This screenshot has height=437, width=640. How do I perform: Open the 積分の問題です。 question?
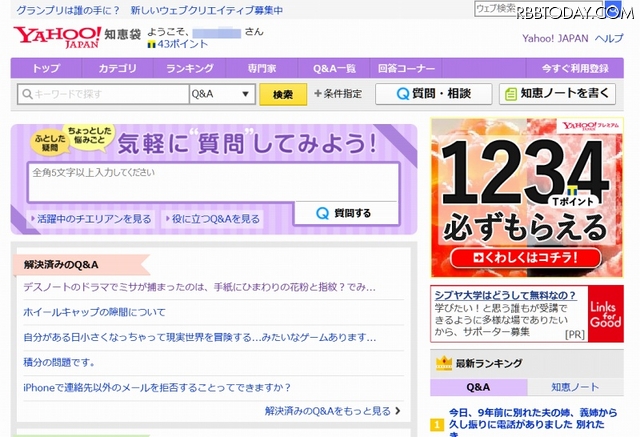click(59, 362)
